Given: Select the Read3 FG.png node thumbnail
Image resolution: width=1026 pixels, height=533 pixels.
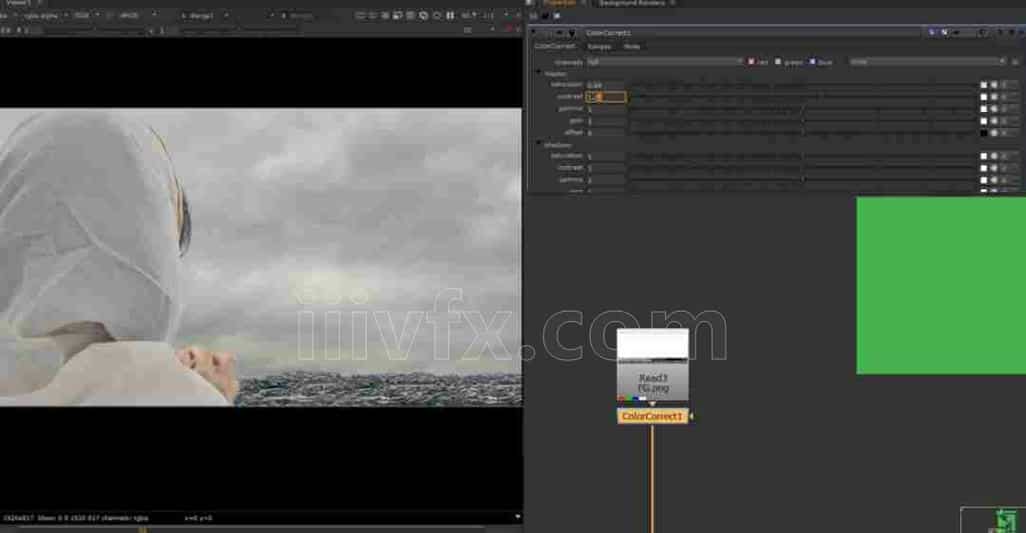Looking at the screenshot, I should point(652,365).
